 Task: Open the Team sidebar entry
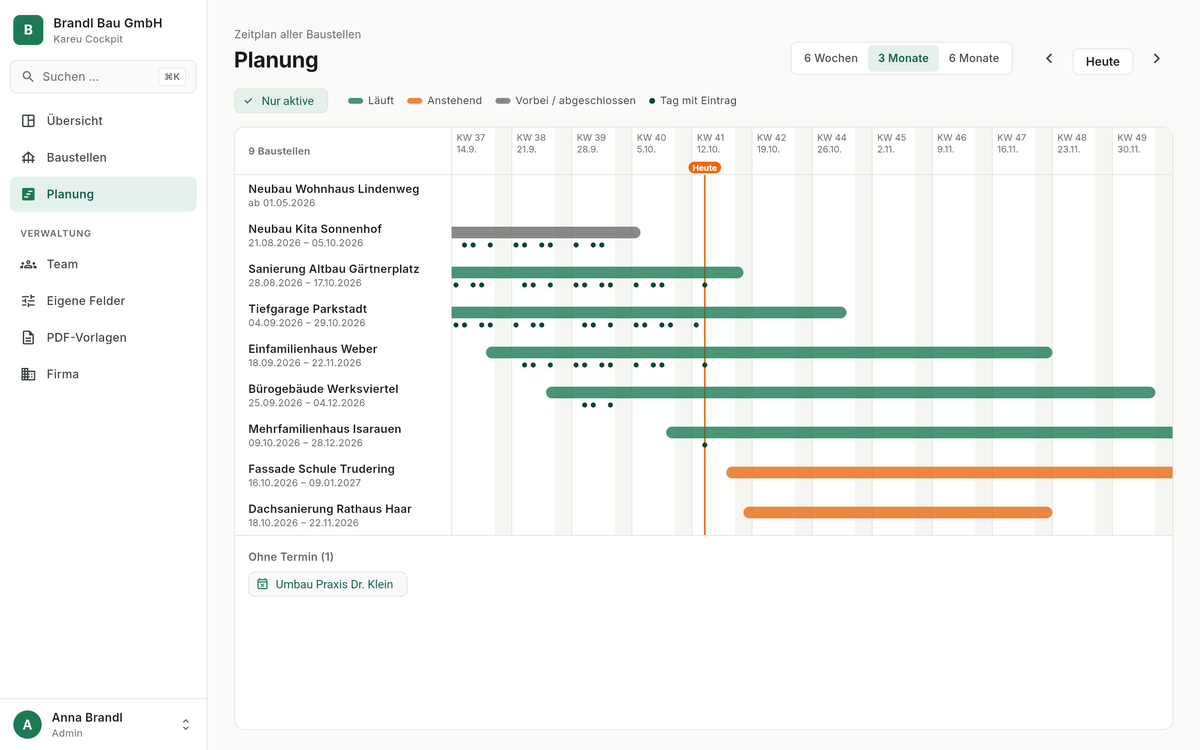[103, 264]
